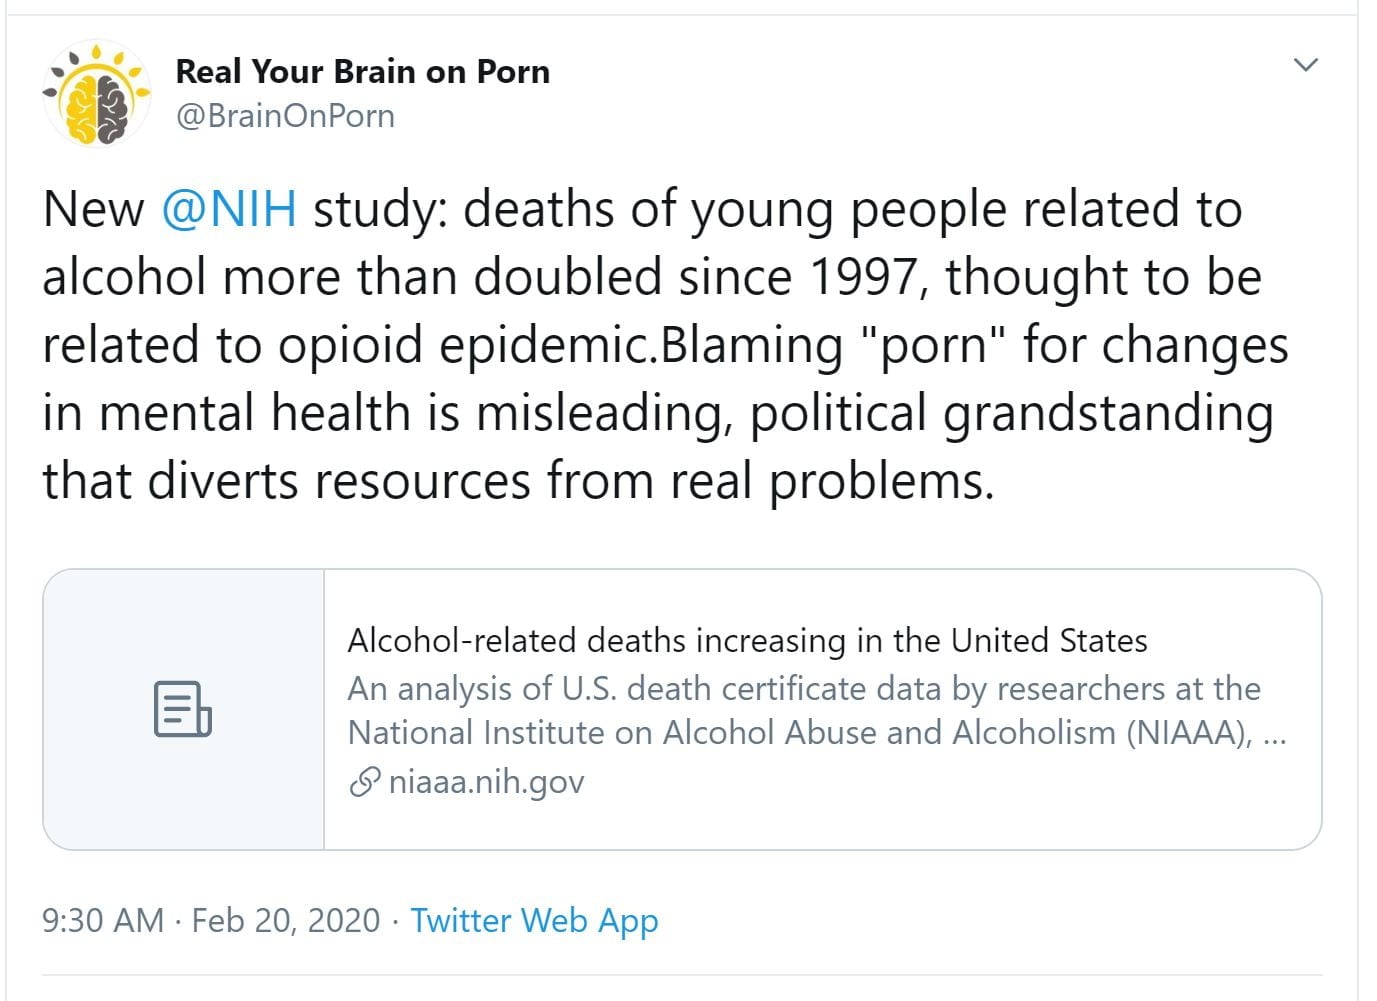
Task: Open the Alcohol-related deaths article title
Action: click(x=747, y=640)
